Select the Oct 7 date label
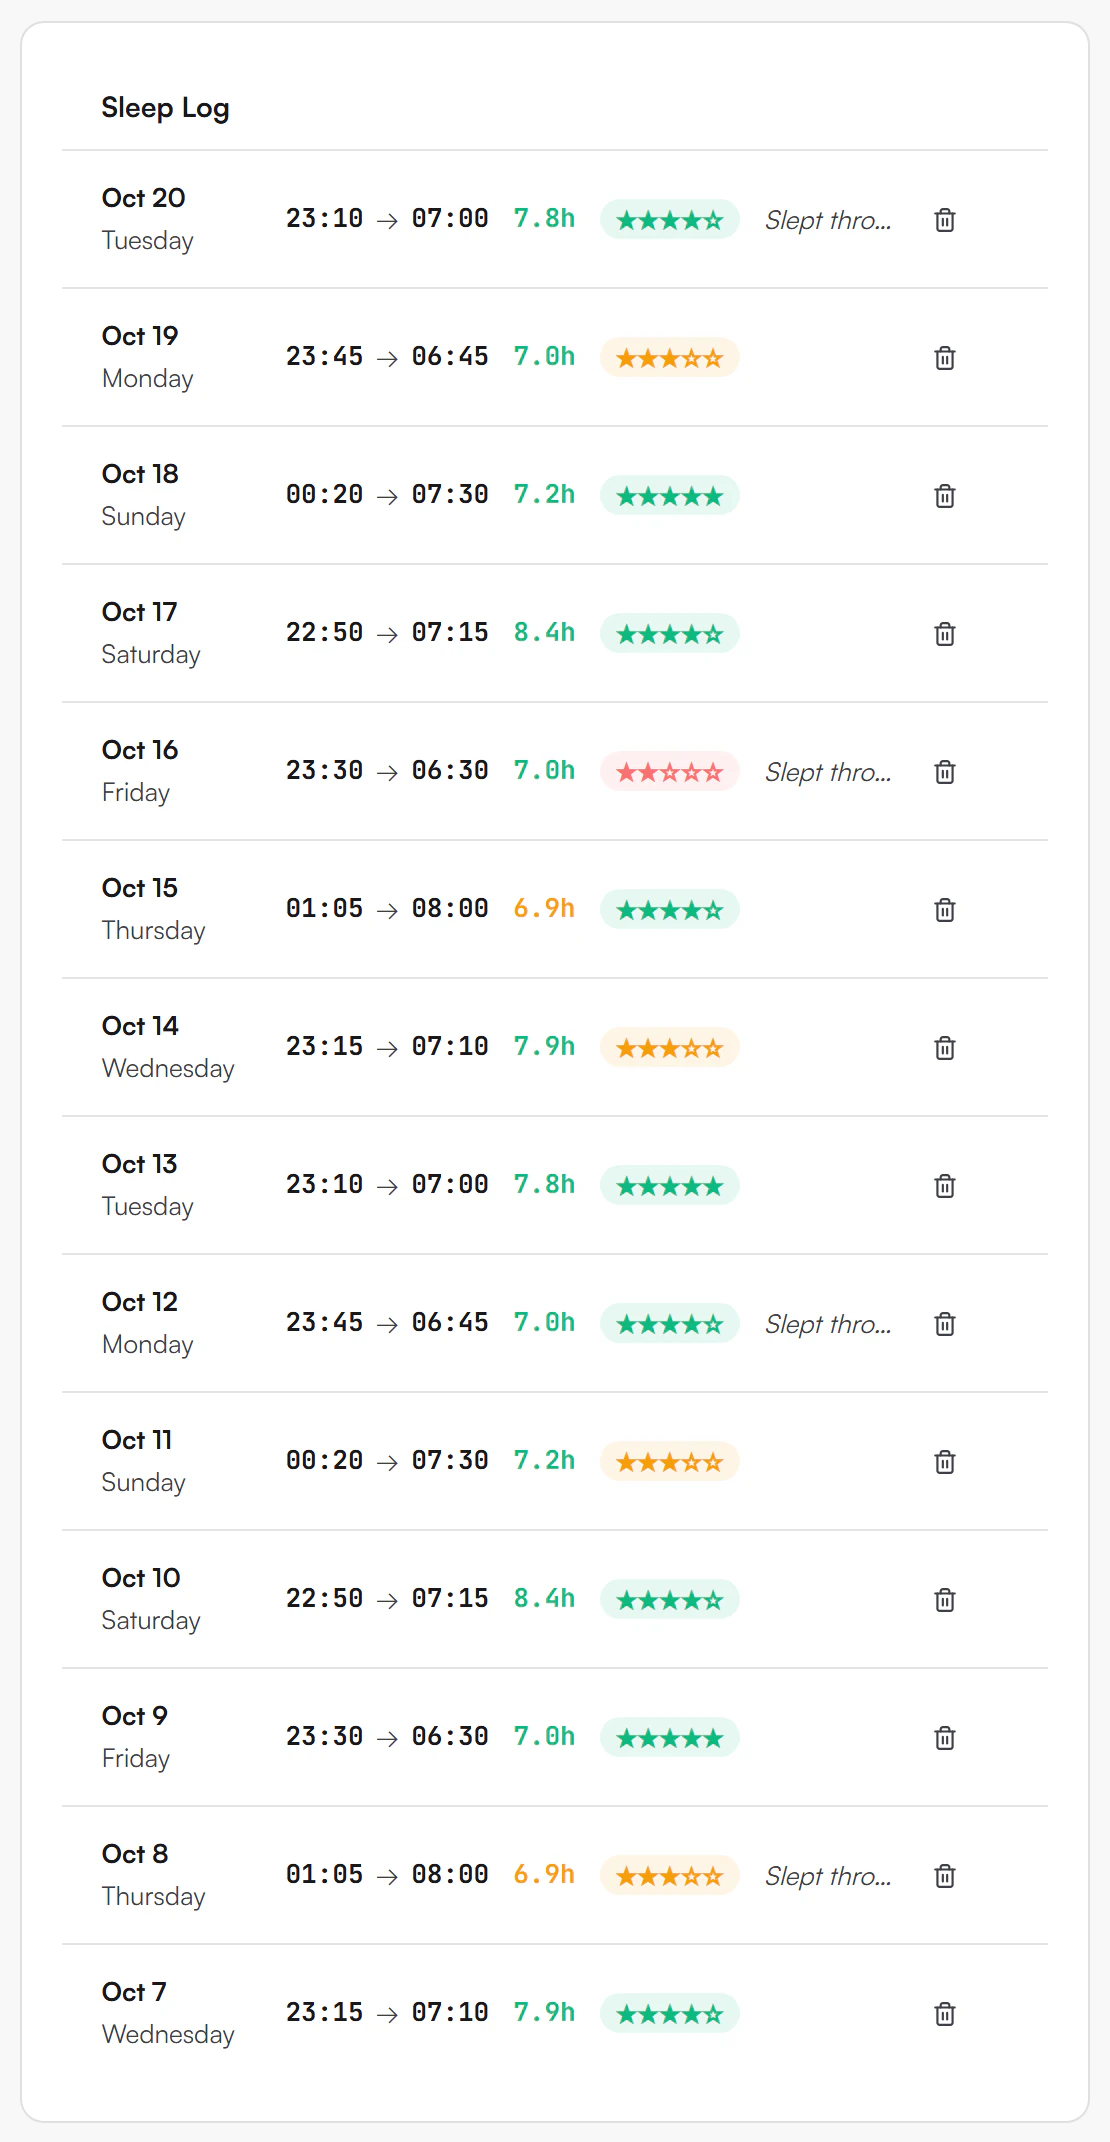 pyautogui.click(x=134, y=1992)
